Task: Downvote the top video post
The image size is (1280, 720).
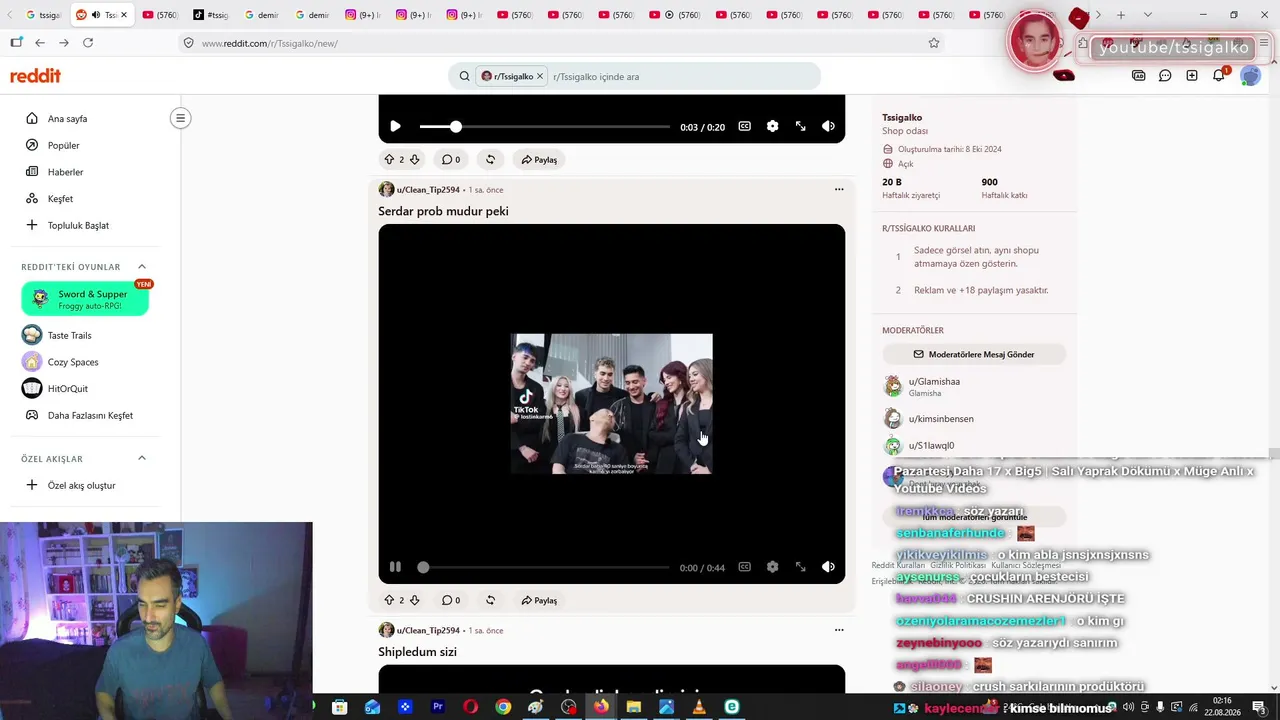Action: pyautogui.click(x=414, y=159)
